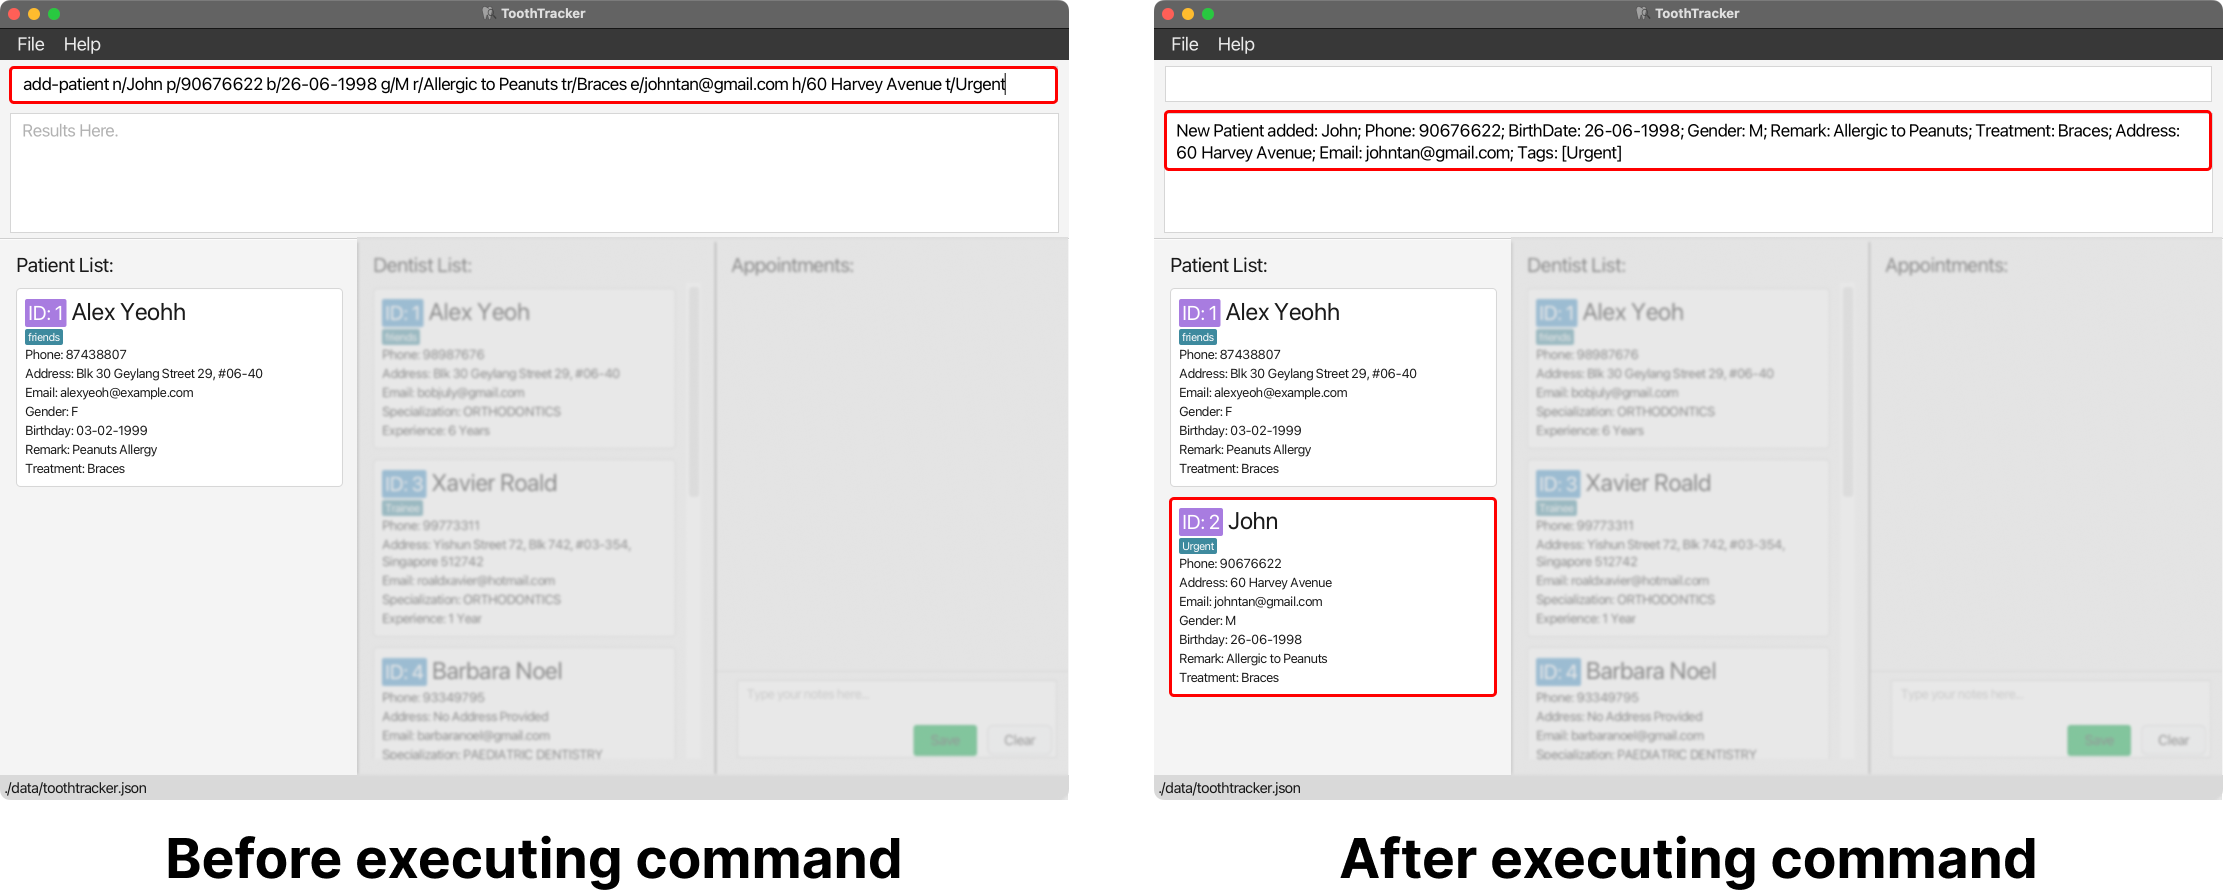The width and height of the screenshot is (2223, 891).
Task: Click dentist list scrollbar in left window
Action: point(694,392)
